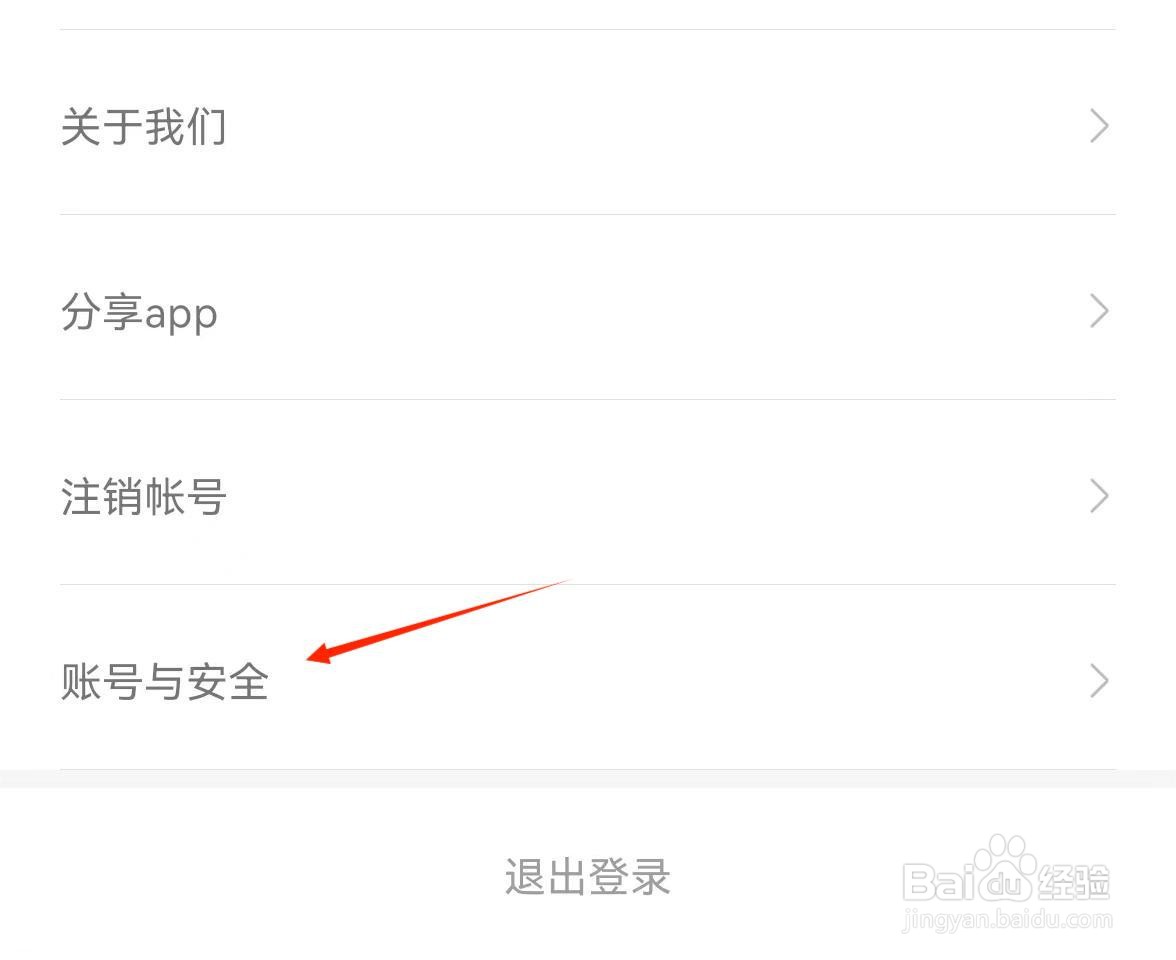Click the jingyan.baidu.com watermark URL

pos(1007,920)
